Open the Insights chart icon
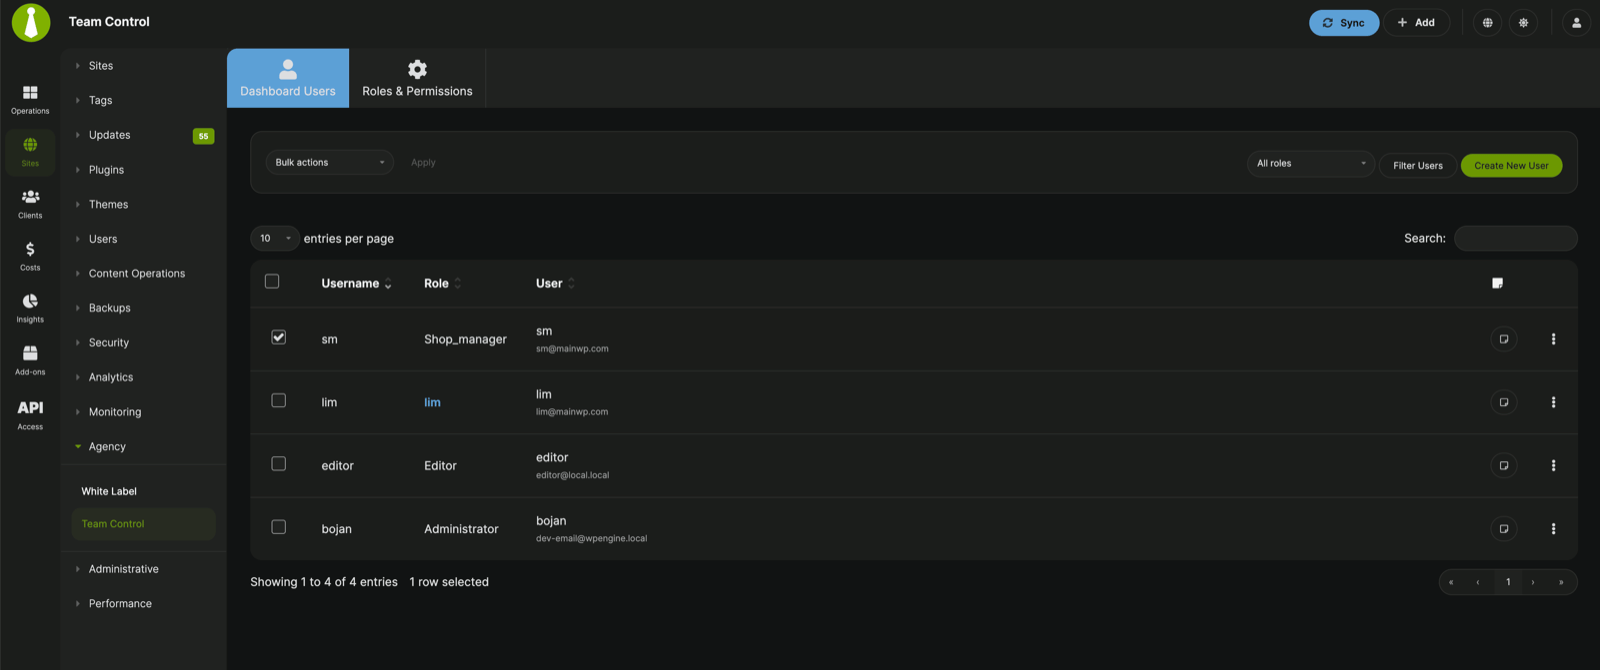The width and height of the screenshot is (1600, 670). pyautogui.click(x=30, y=308)
